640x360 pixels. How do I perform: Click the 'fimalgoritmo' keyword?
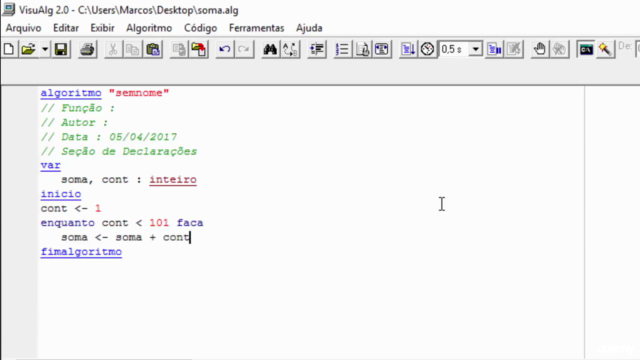pyautogui.click(x=81, y=252)
